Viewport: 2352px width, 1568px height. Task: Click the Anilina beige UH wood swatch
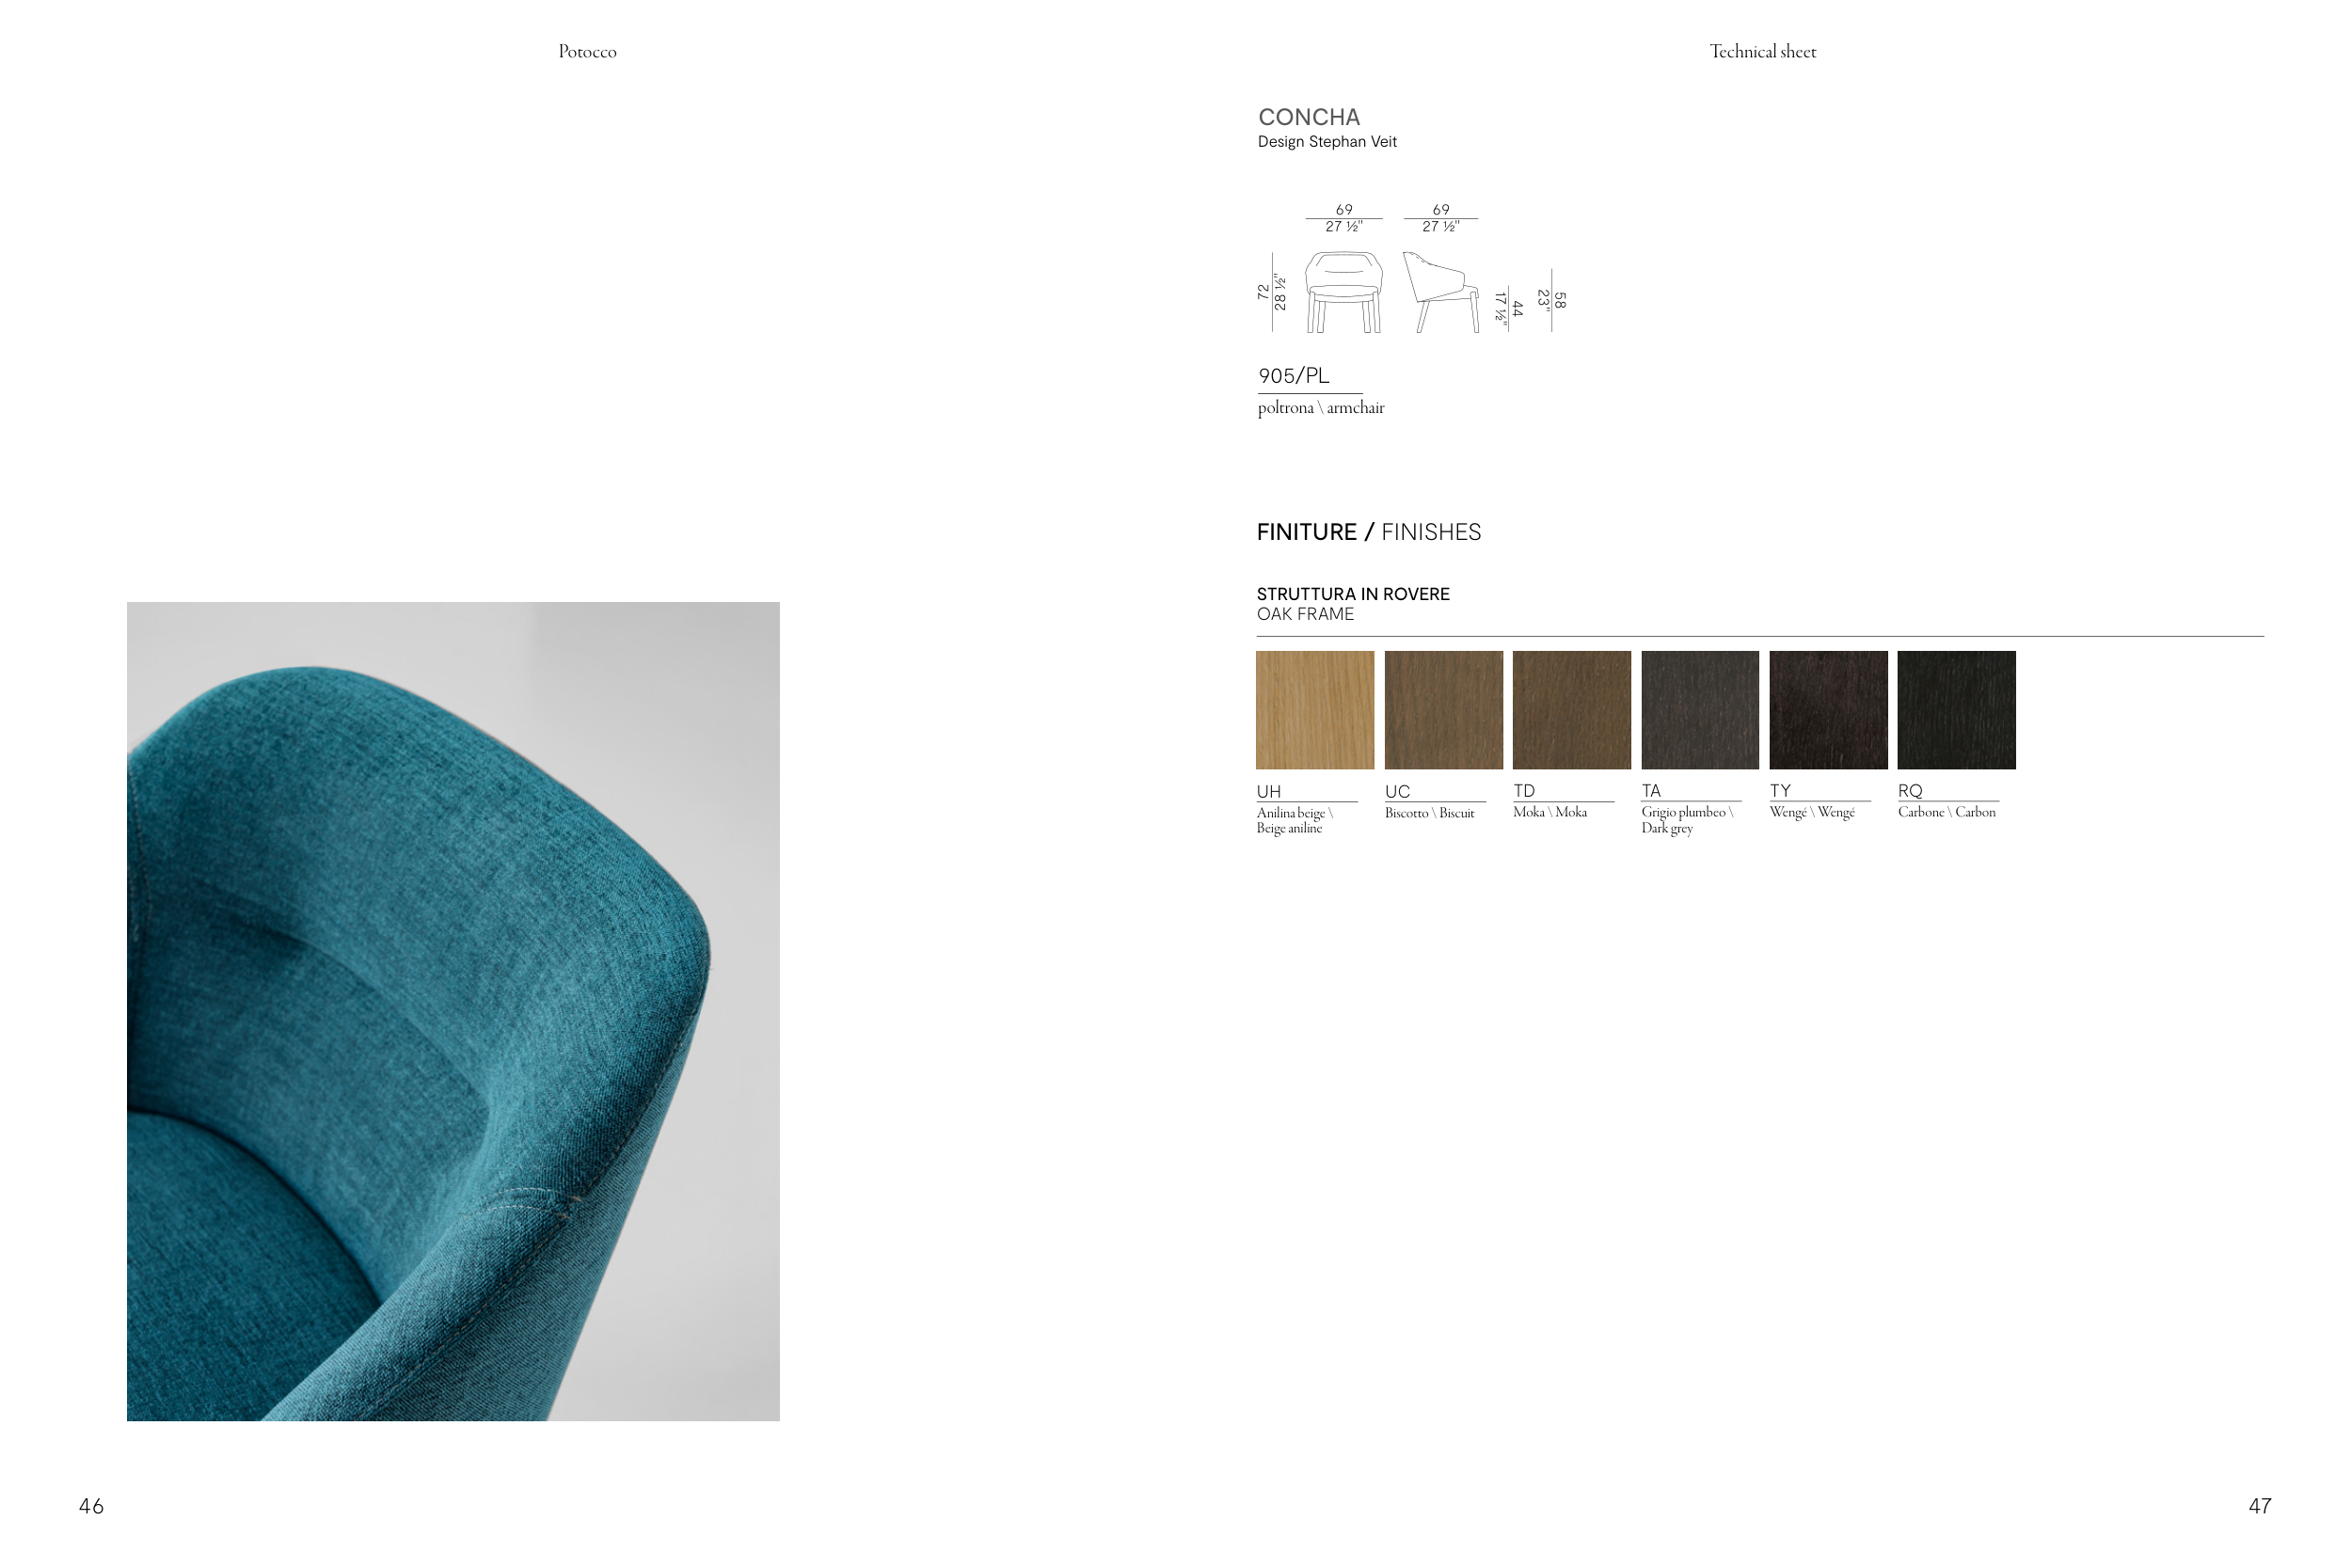point(1314,710)
